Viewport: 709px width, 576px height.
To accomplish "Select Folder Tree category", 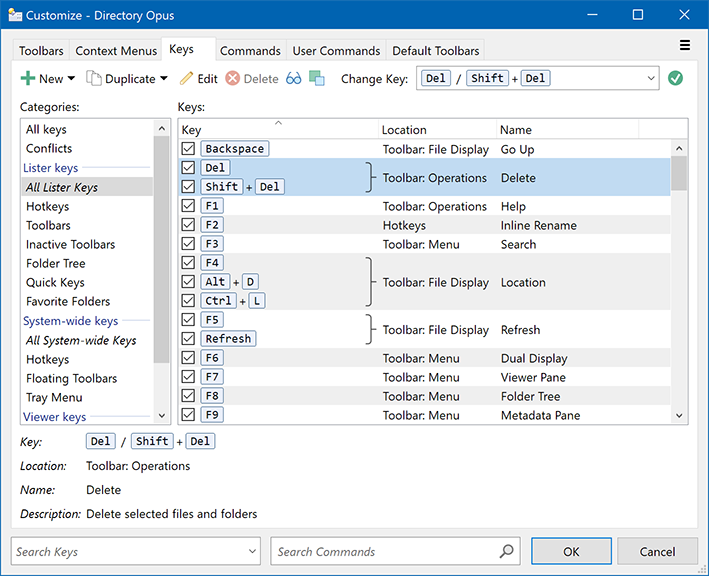I will pyautogui.click(x=87, y=263).
